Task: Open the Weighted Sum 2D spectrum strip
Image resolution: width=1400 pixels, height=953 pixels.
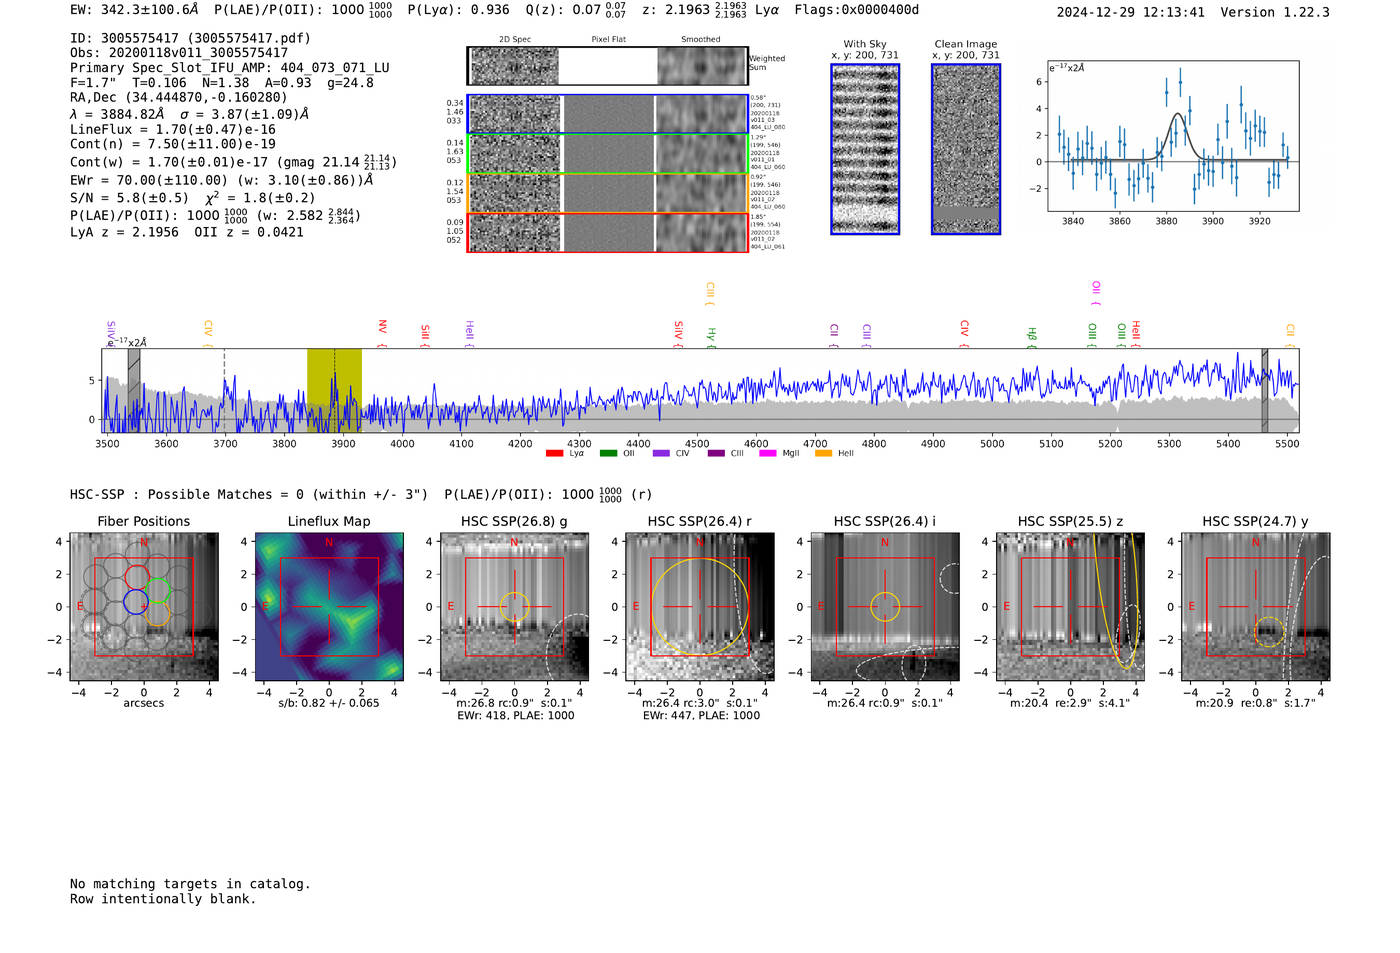Action: point(608,66)
